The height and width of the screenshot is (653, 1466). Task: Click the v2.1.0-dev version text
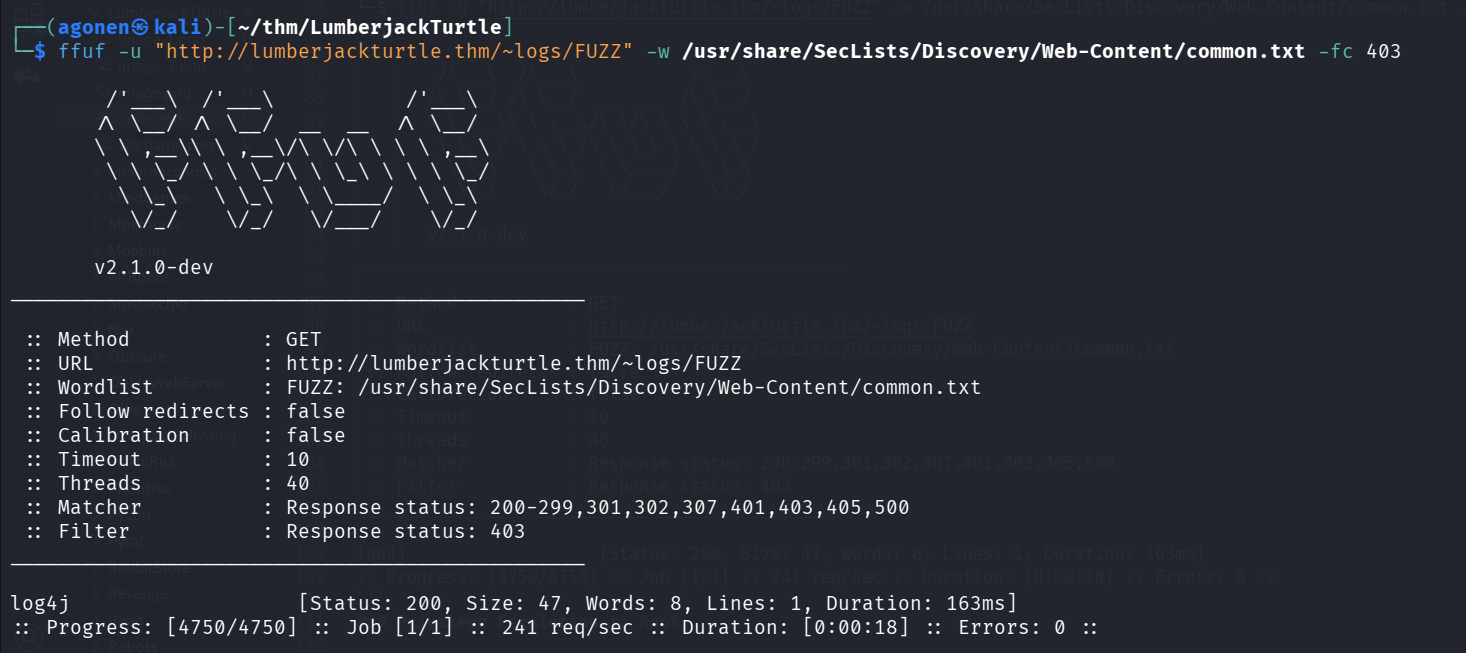tap(153, 267)
